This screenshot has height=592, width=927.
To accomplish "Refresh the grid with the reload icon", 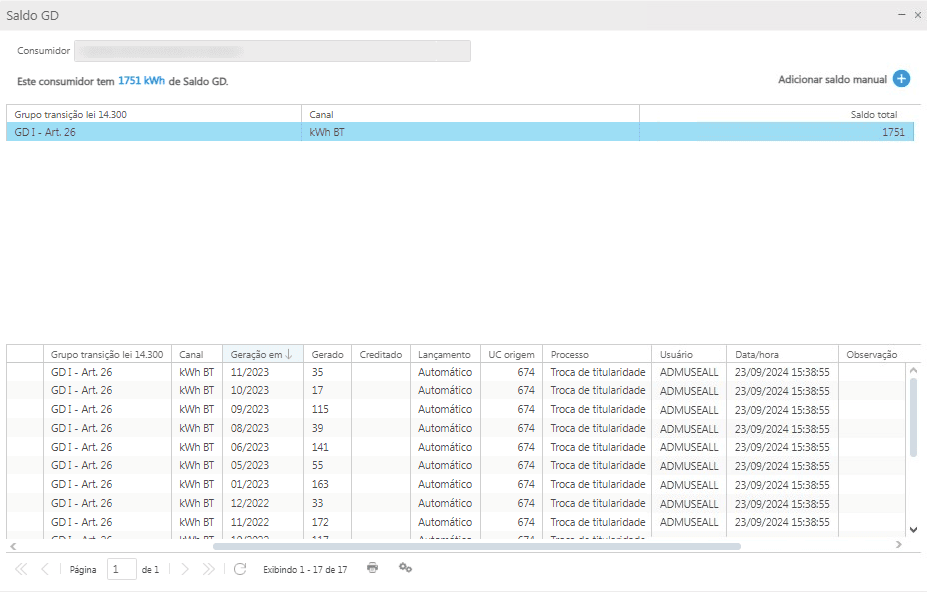I will [240, 569].
